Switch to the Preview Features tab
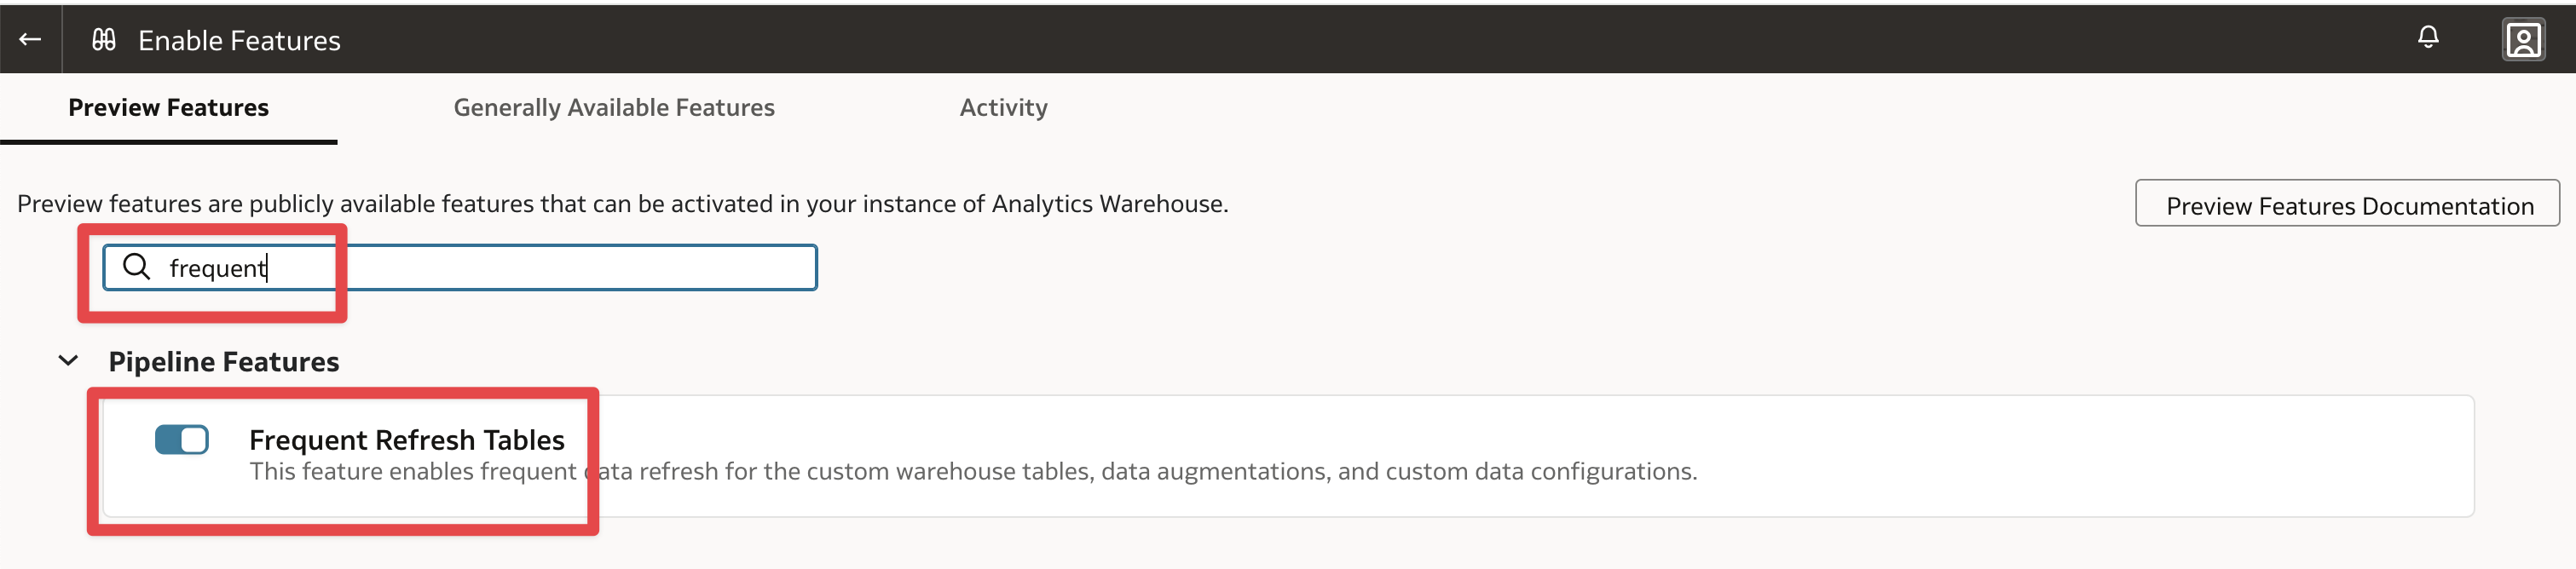Screen dimensions: 2576x569 (168, 108)
